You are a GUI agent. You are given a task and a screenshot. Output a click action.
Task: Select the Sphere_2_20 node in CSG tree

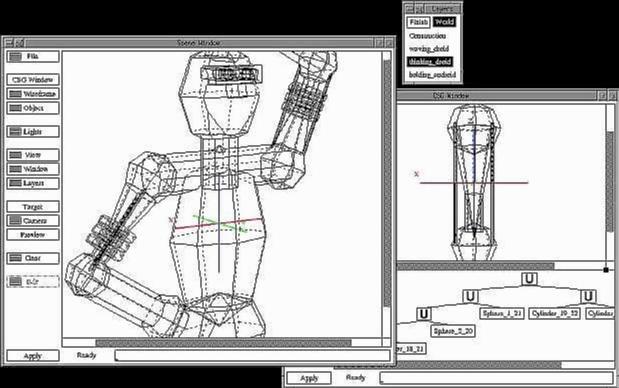click(453, 331)
